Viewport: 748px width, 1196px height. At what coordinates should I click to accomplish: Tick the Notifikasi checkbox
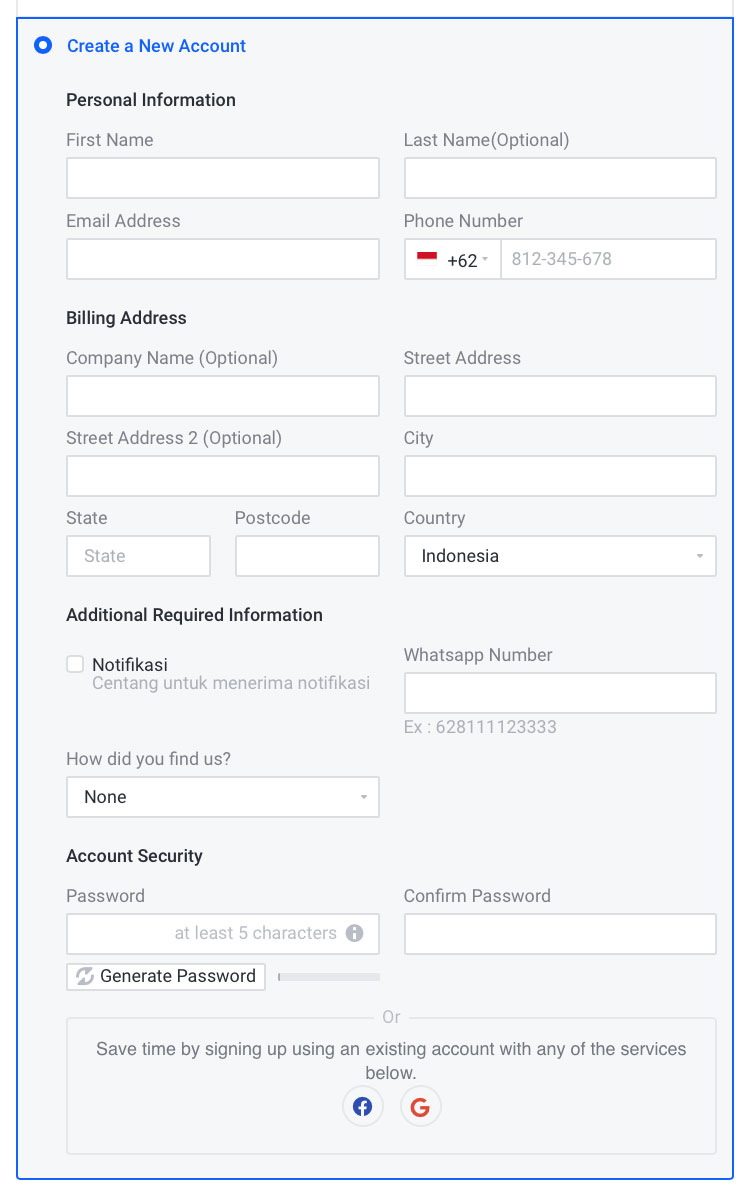[75, 664]
